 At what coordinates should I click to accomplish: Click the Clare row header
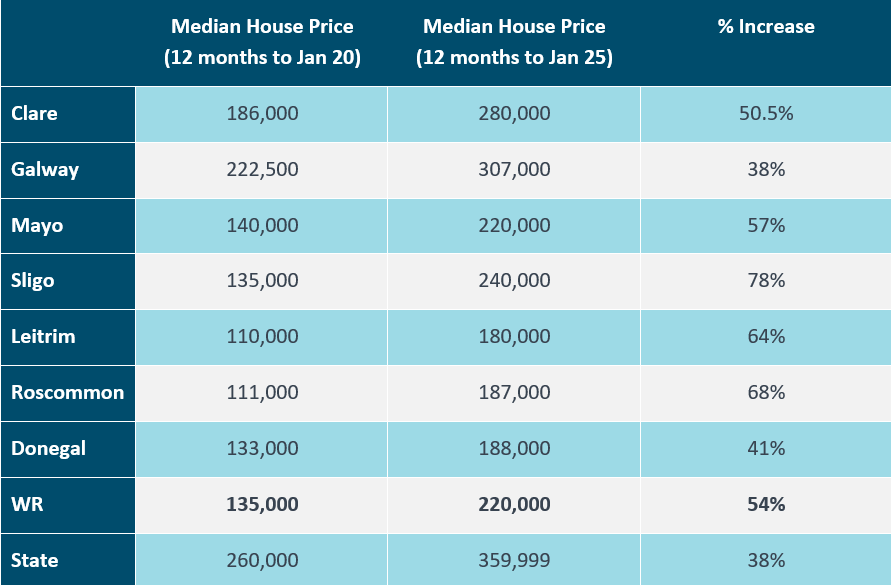35,113
